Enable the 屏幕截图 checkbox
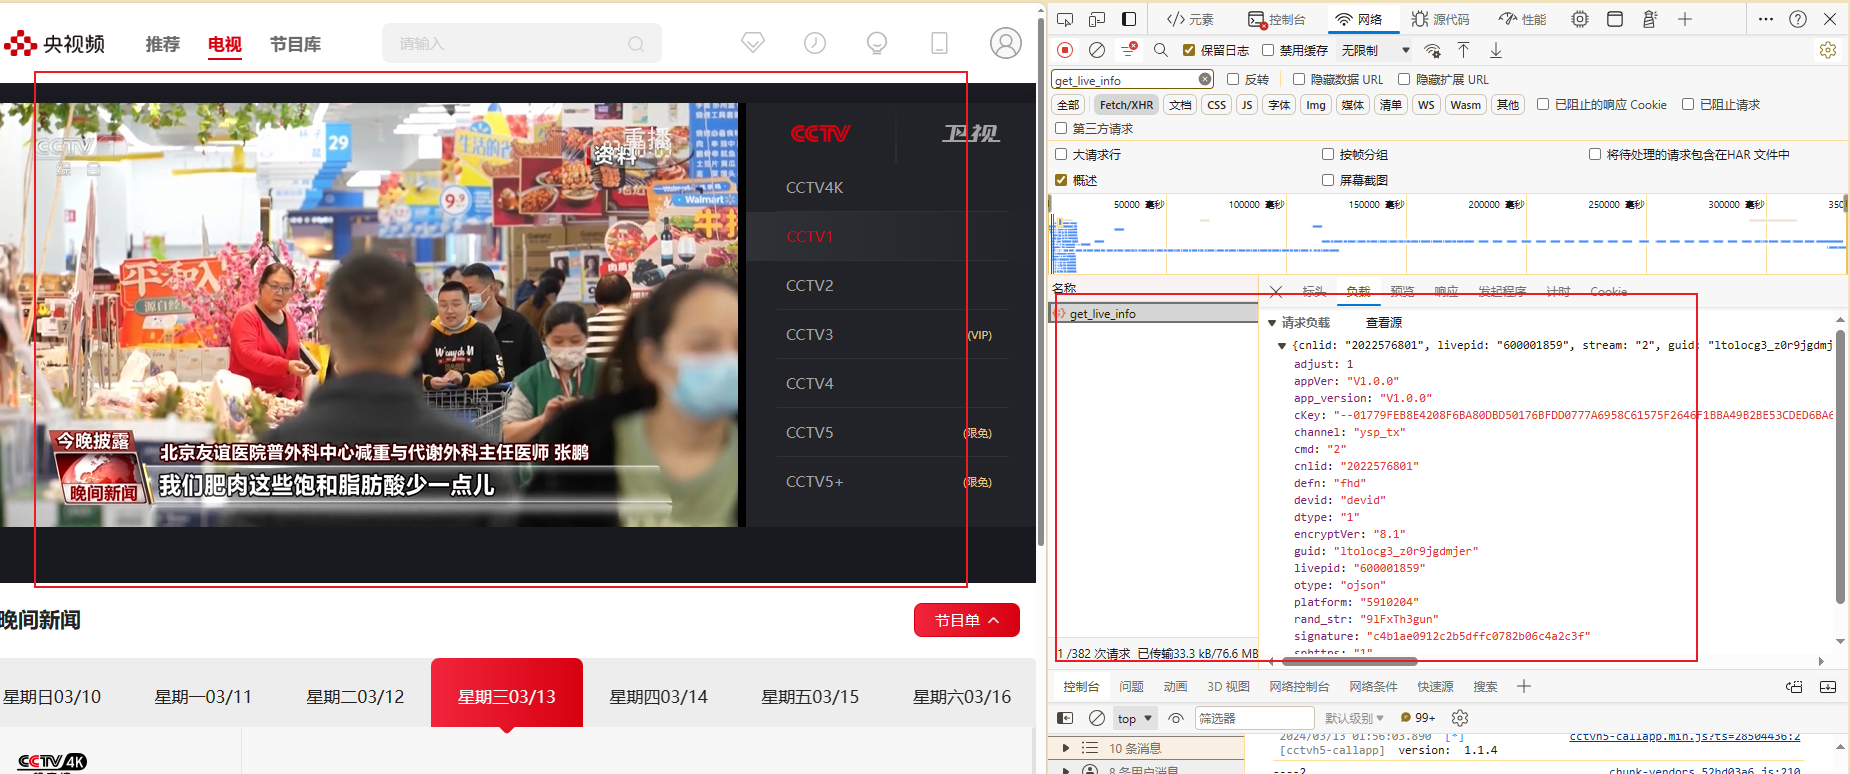Image resolution: width=1850 pixels, height=774 pixels. 1328,180
